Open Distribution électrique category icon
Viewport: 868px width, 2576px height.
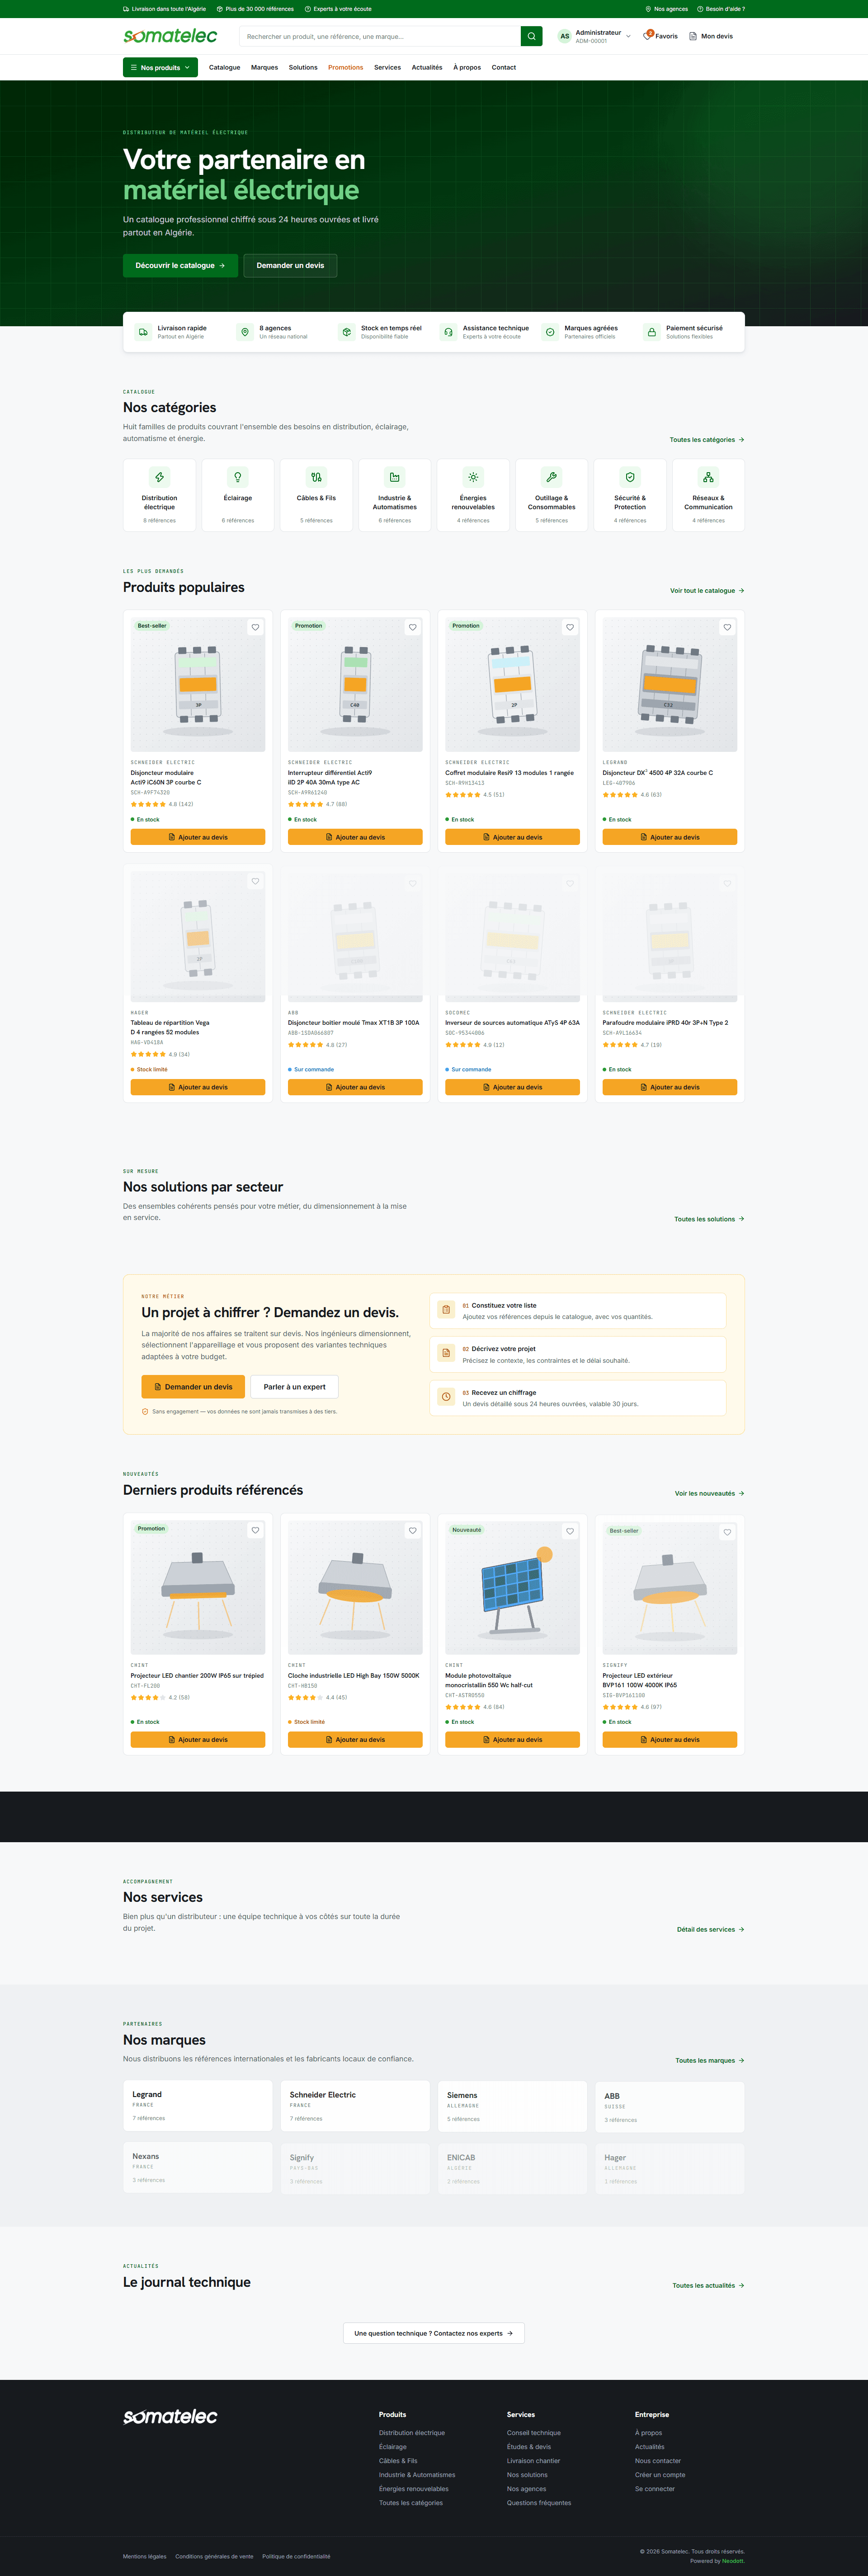point(159,477)
